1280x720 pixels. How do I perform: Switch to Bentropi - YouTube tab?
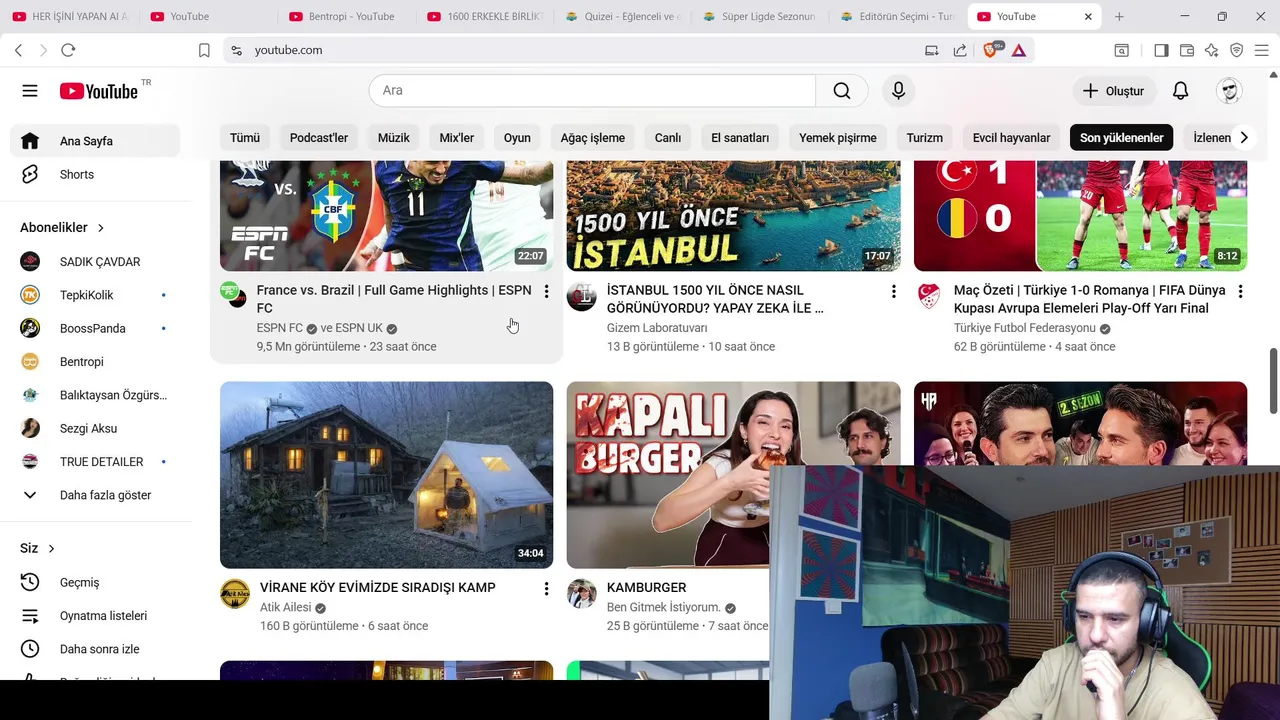347,16
